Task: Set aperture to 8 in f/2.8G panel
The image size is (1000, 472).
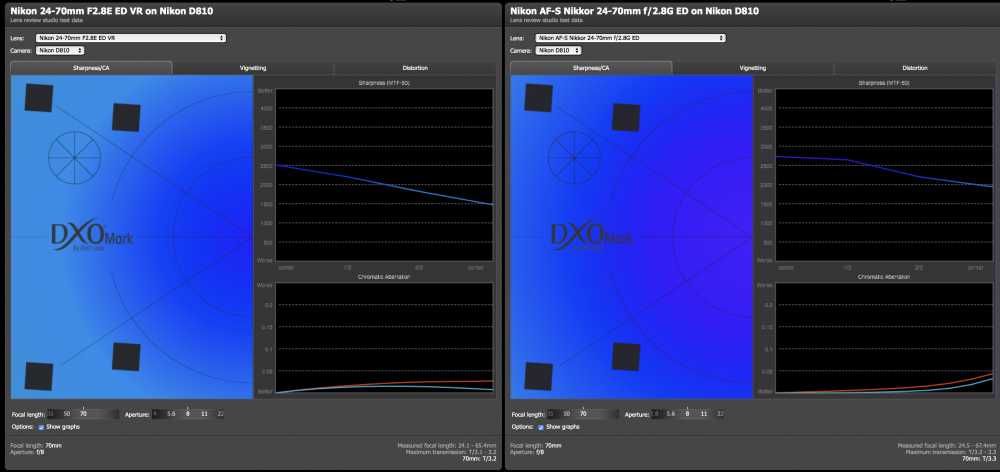Action: pos(688,414)
